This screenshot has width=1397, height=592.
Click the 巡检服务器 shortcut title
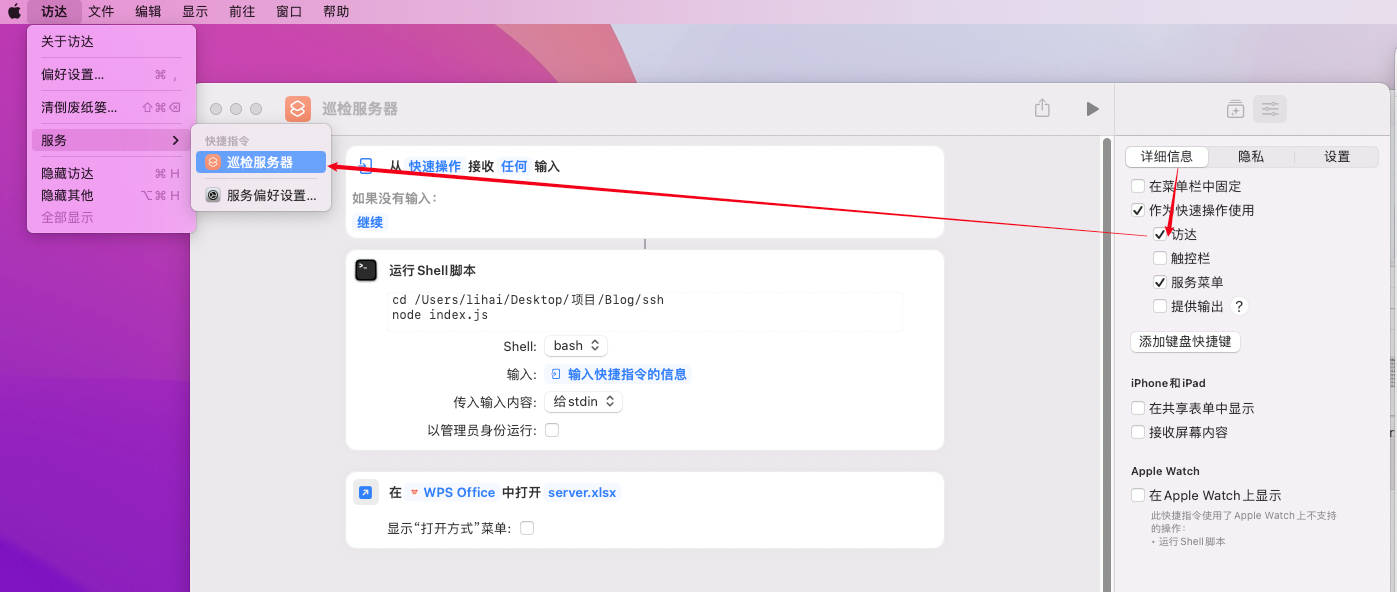pyautogui.click(x=360, y=108)
